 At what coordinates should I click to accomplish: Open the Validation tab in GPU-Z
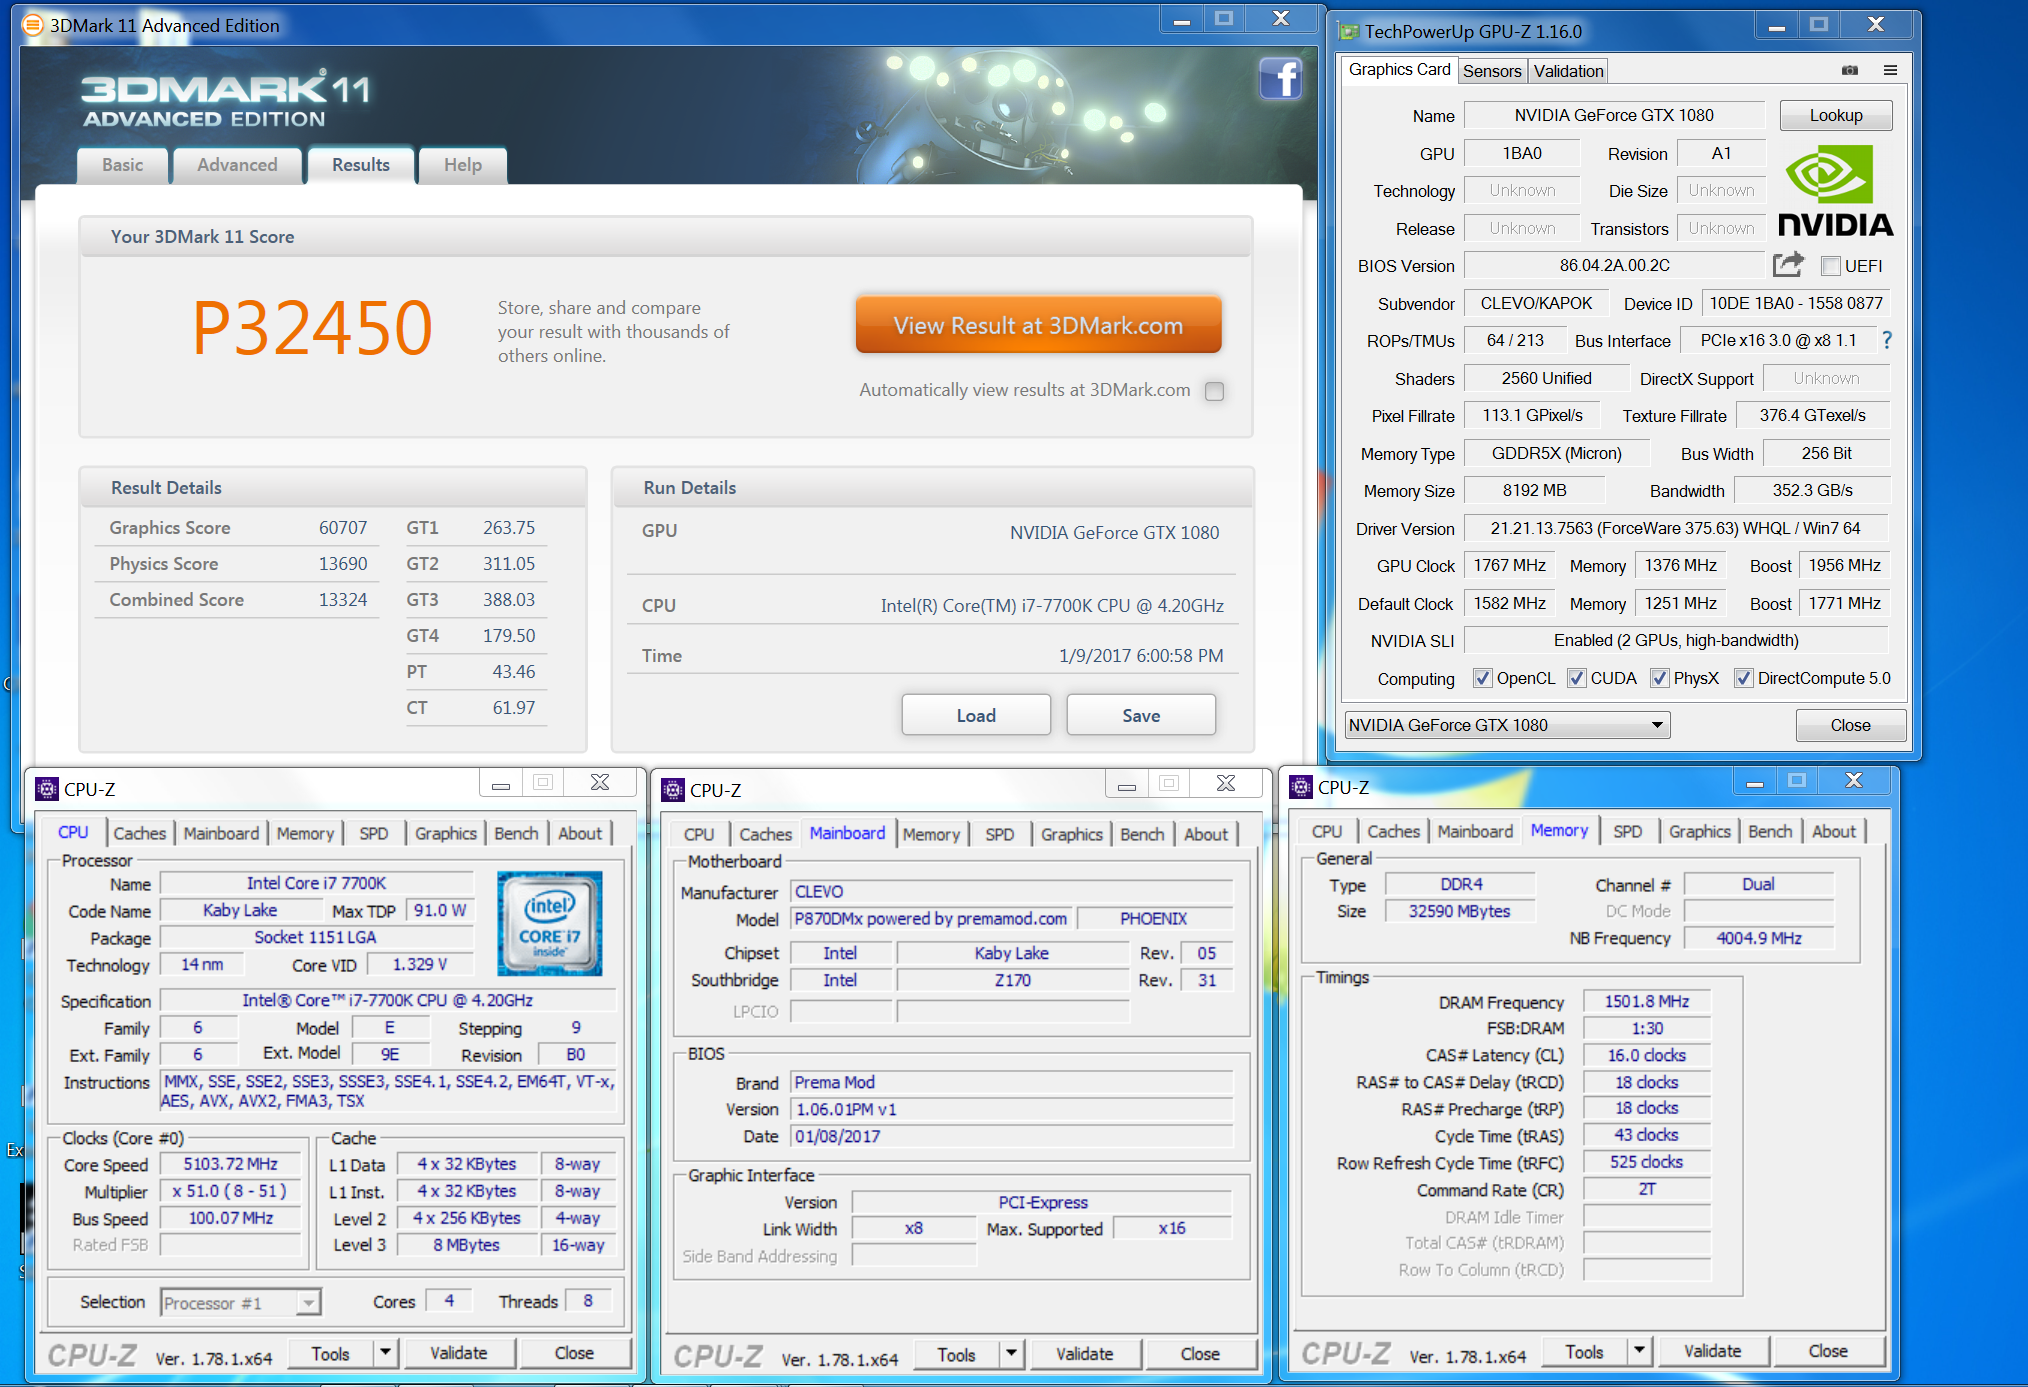click(1568, 71)
